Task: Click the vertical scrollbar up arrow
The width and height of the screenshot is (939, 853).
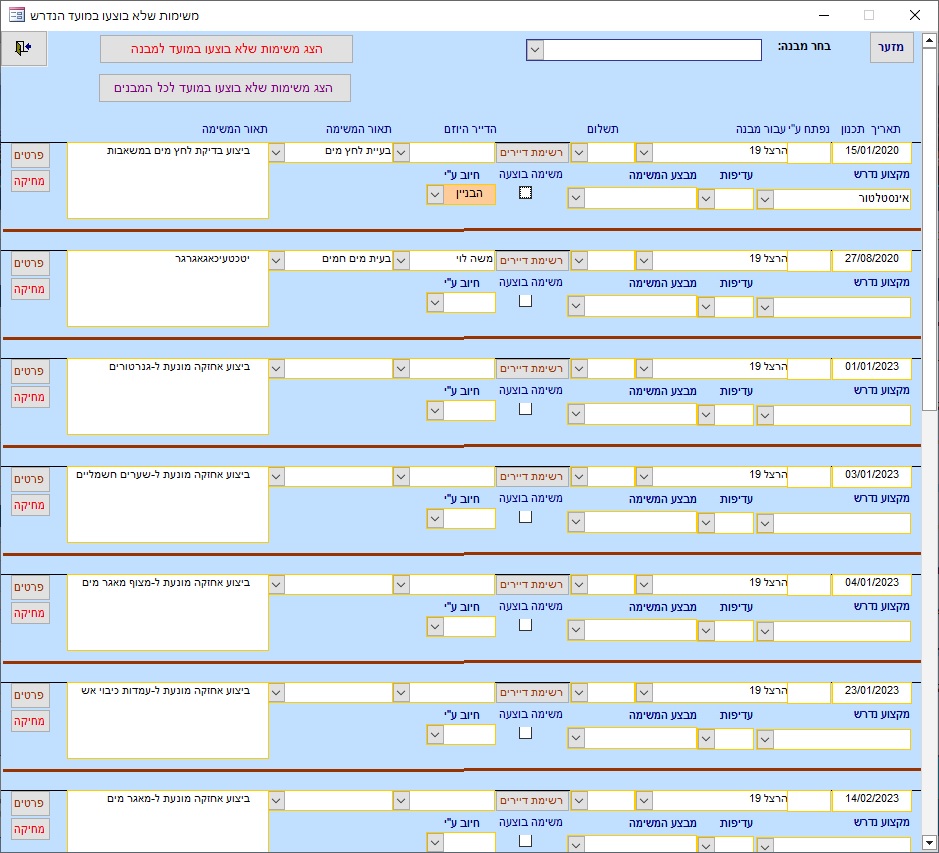Action: pos(929,41)
